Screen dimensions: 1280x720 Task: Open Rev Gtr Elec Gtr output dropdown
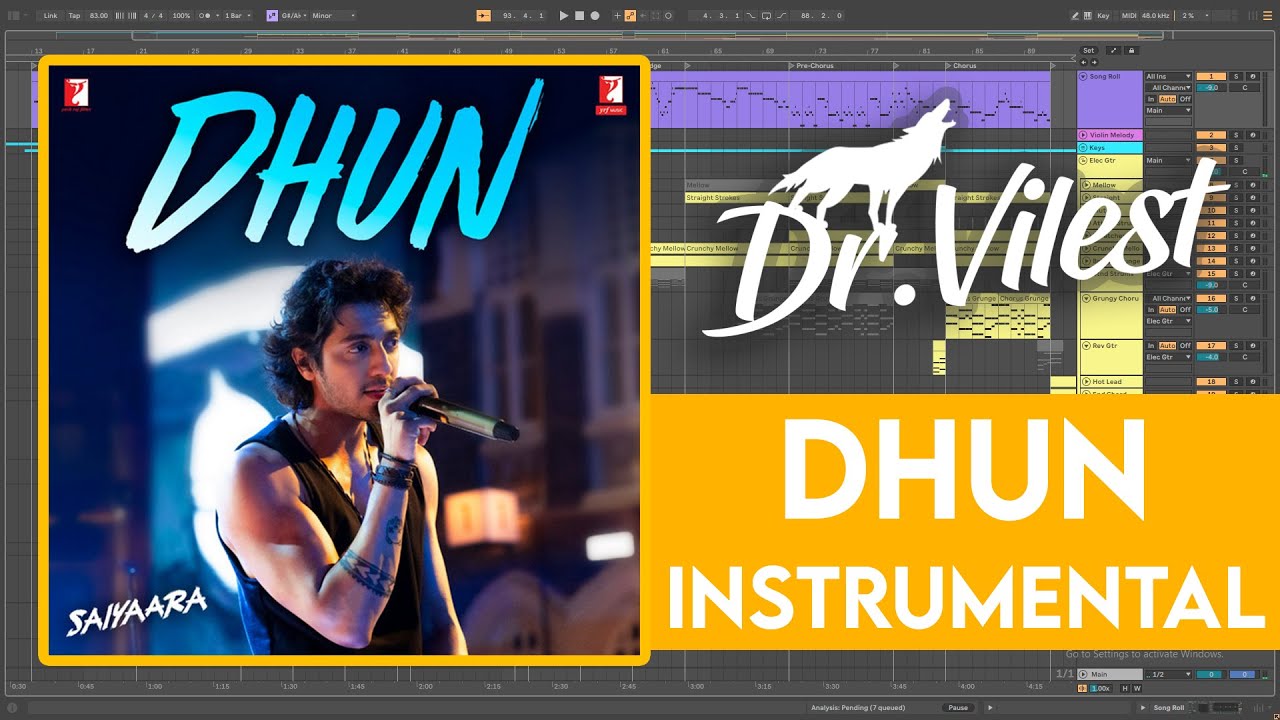tap(1169, 357)
